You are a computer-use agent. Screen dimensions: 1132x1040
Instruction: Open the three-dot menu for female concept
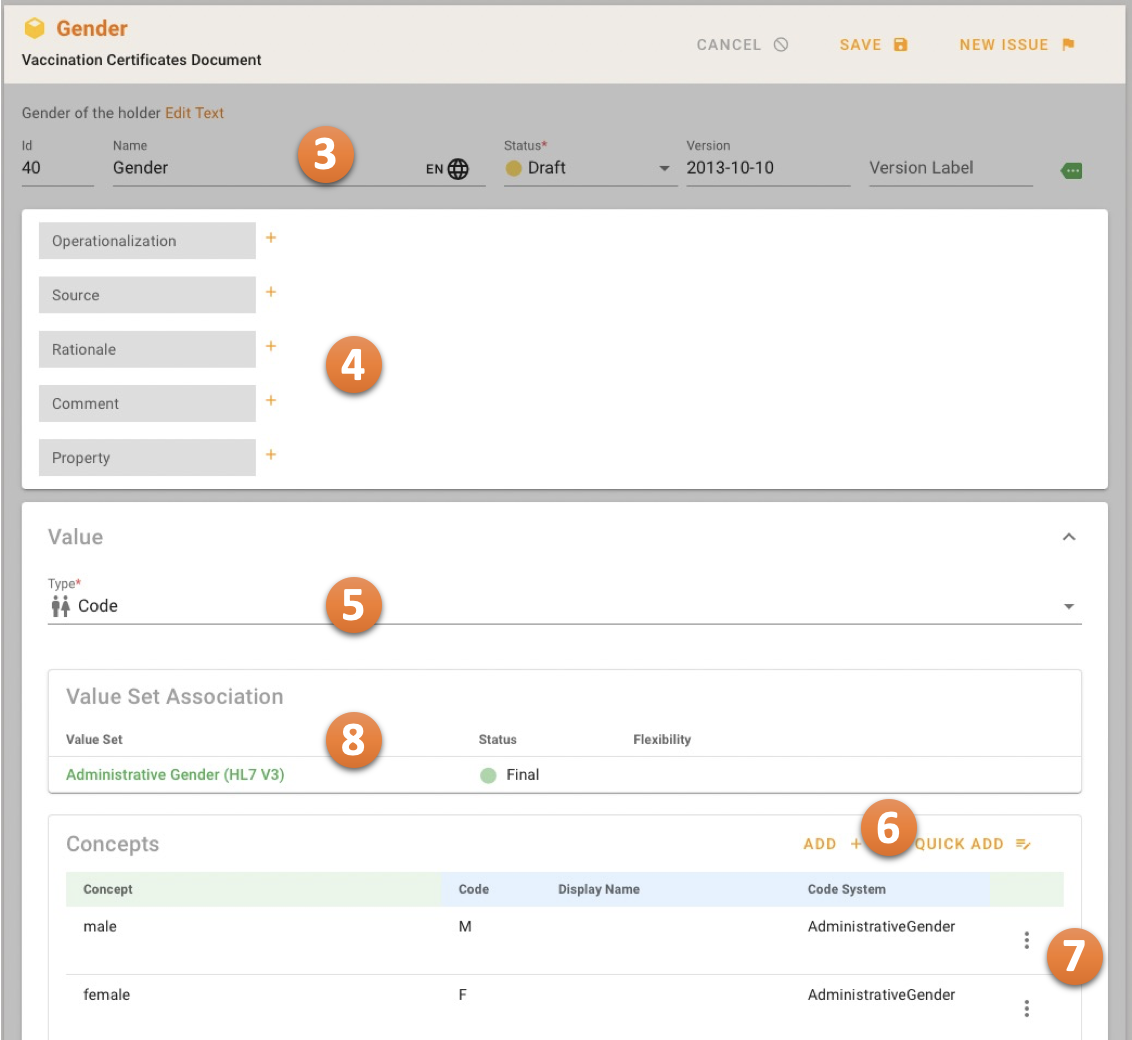point(1026,1008)
